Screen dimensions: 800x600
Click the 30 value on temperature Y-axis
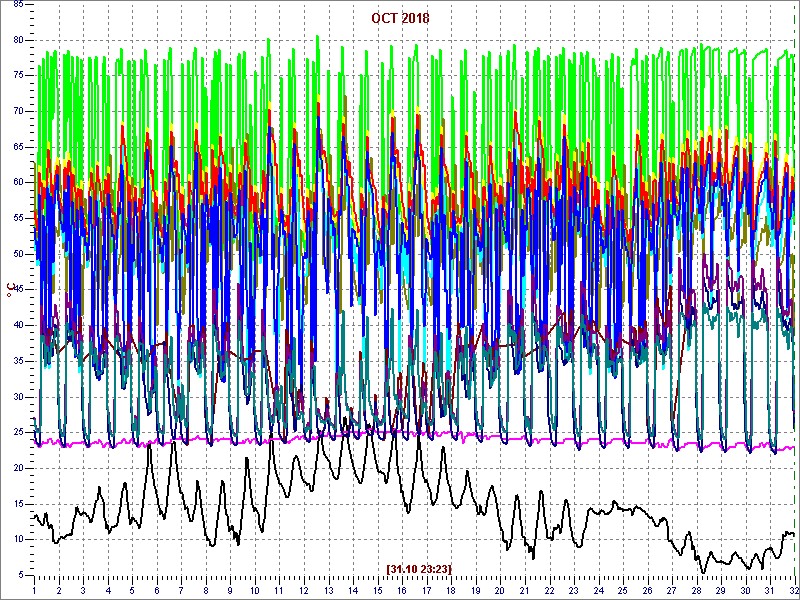(x=18, y=397)
